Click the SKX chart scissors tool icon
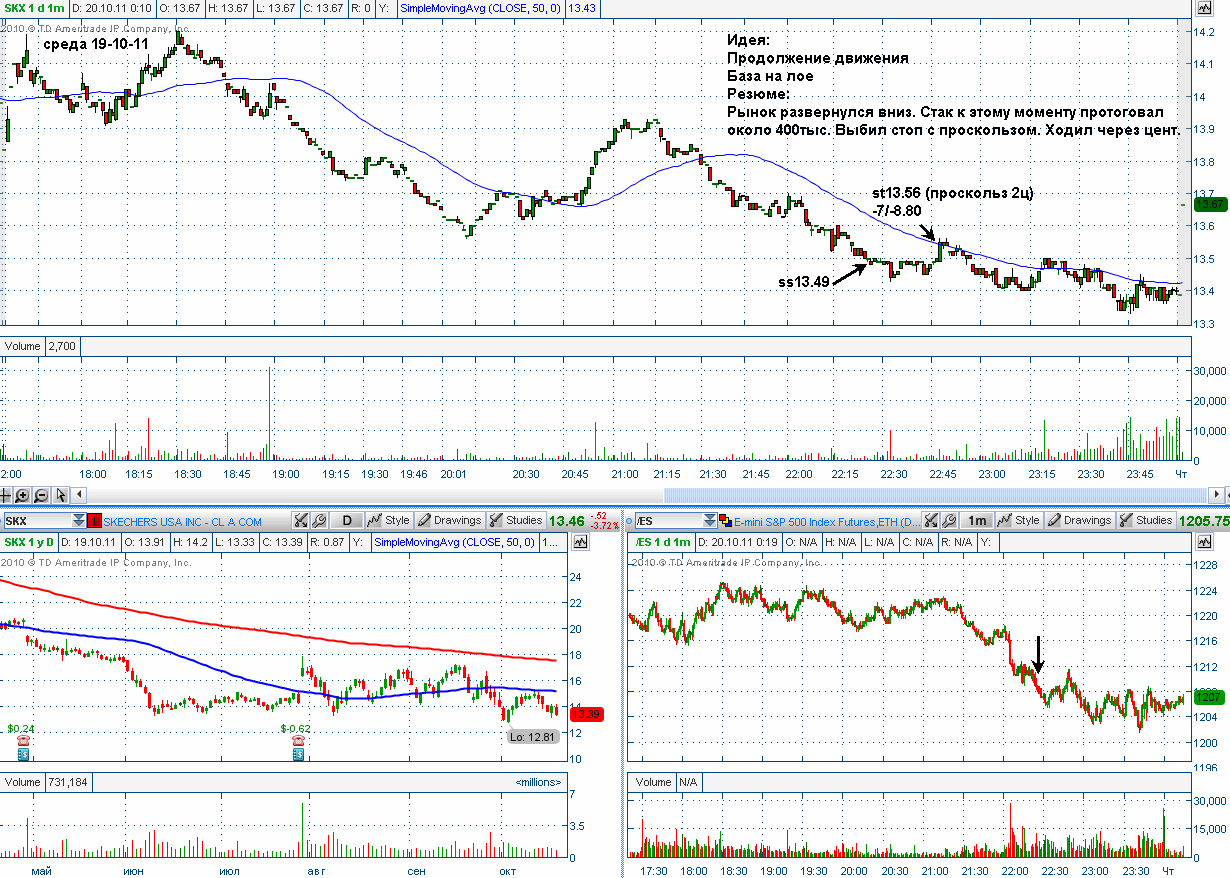The height and width of the screenshot is (878, 1230). pyautogui.click(x=301, y=521)
